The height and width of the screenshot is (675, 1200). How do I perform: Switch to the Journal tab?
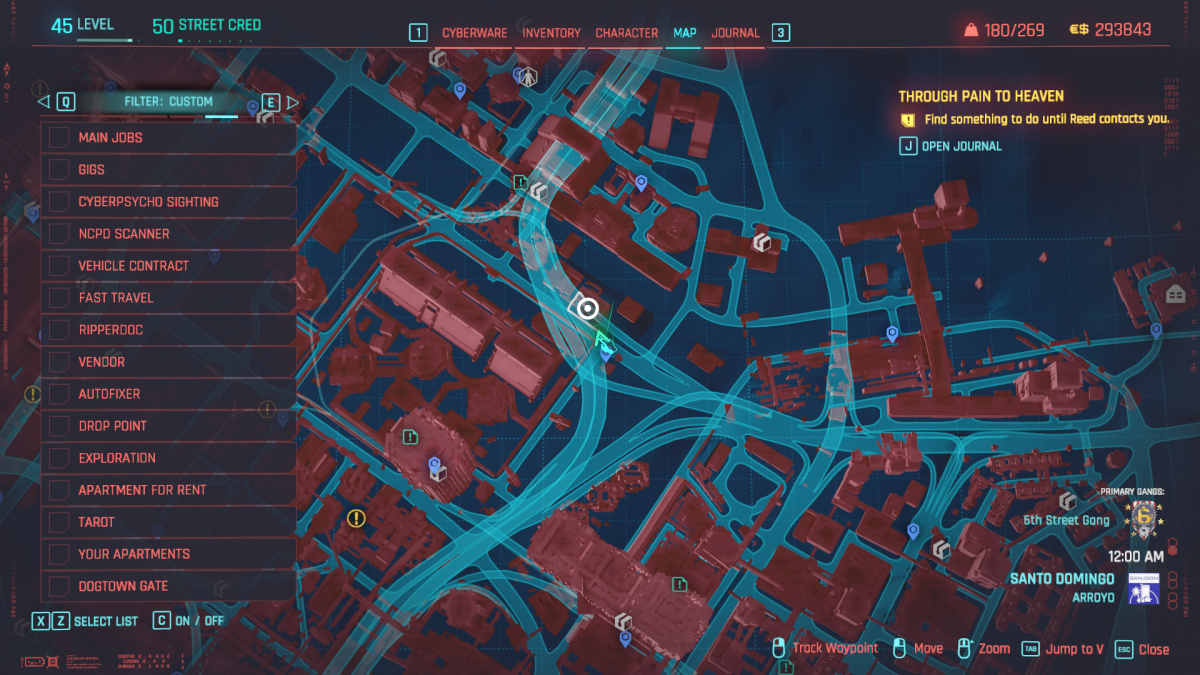735,33
